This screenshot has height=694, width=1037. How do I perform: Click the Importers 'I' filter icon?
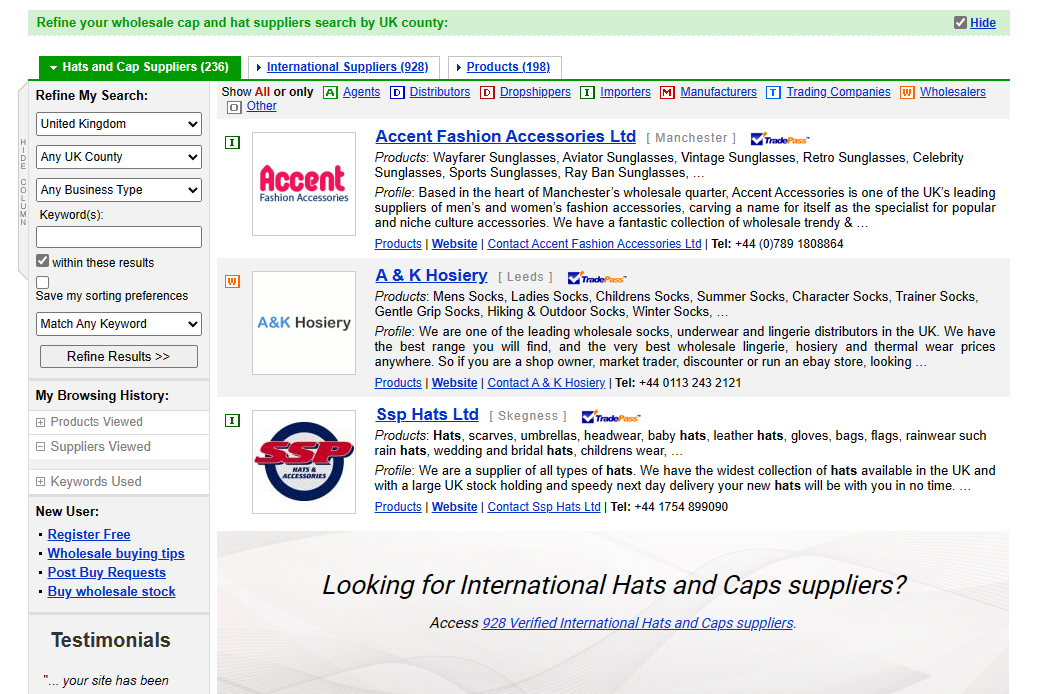[587, 92]
